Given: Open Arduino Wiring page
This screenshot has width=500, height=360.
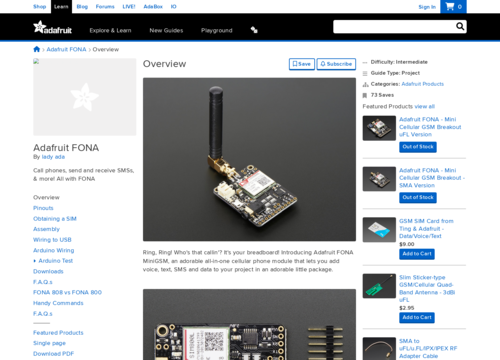Looking at the screenshot, I should tap(54, 250).
